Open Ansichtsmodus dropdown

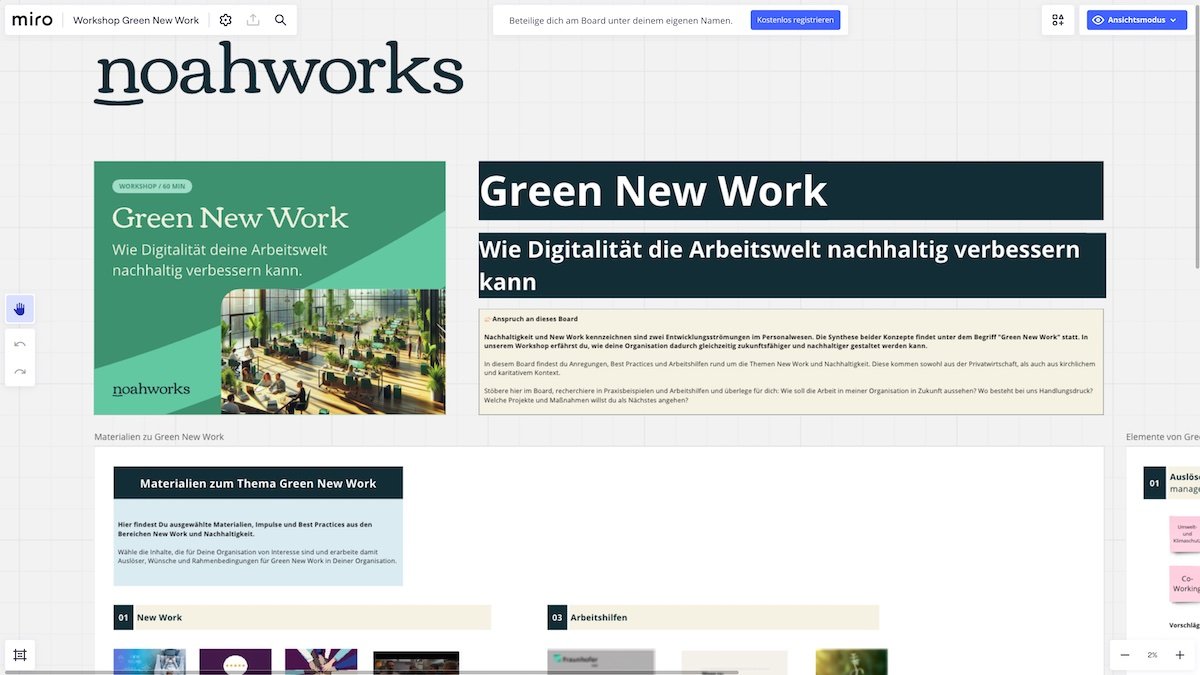[1137, 20]
